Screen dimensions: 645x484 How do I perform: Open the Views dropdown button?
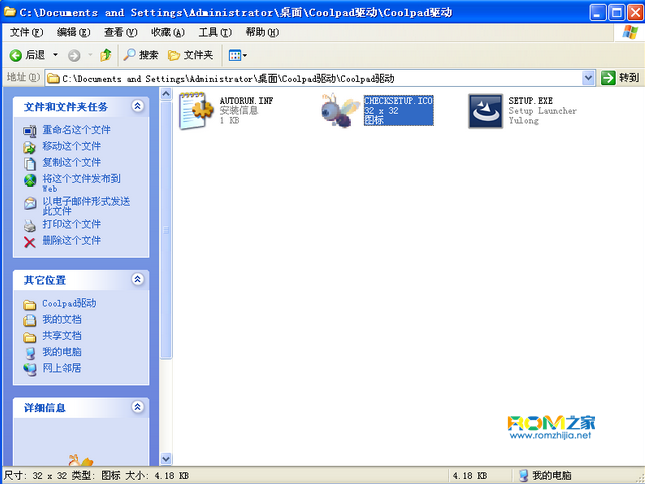(238, 55)
